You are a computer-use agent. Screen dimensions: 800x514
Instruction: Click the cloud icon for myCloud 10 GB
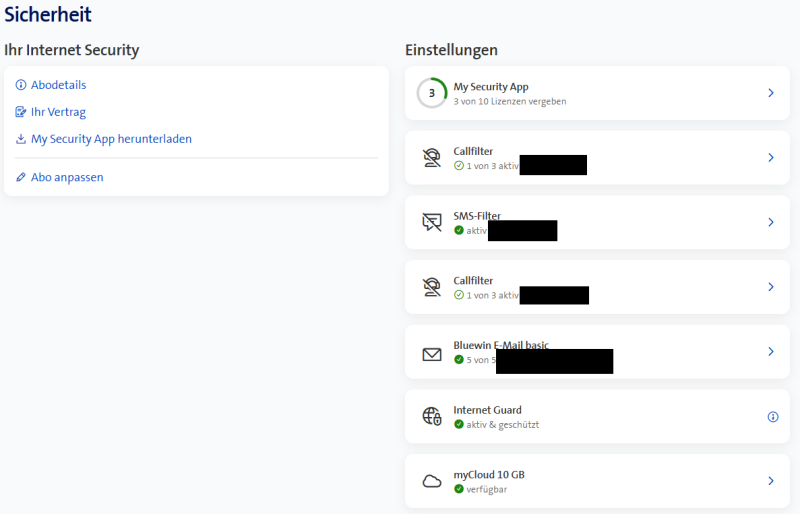(431, 481)
